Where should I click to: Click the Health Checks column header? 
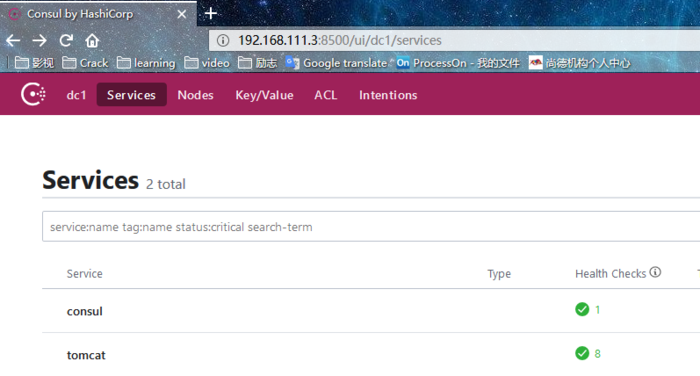[610, 273]
